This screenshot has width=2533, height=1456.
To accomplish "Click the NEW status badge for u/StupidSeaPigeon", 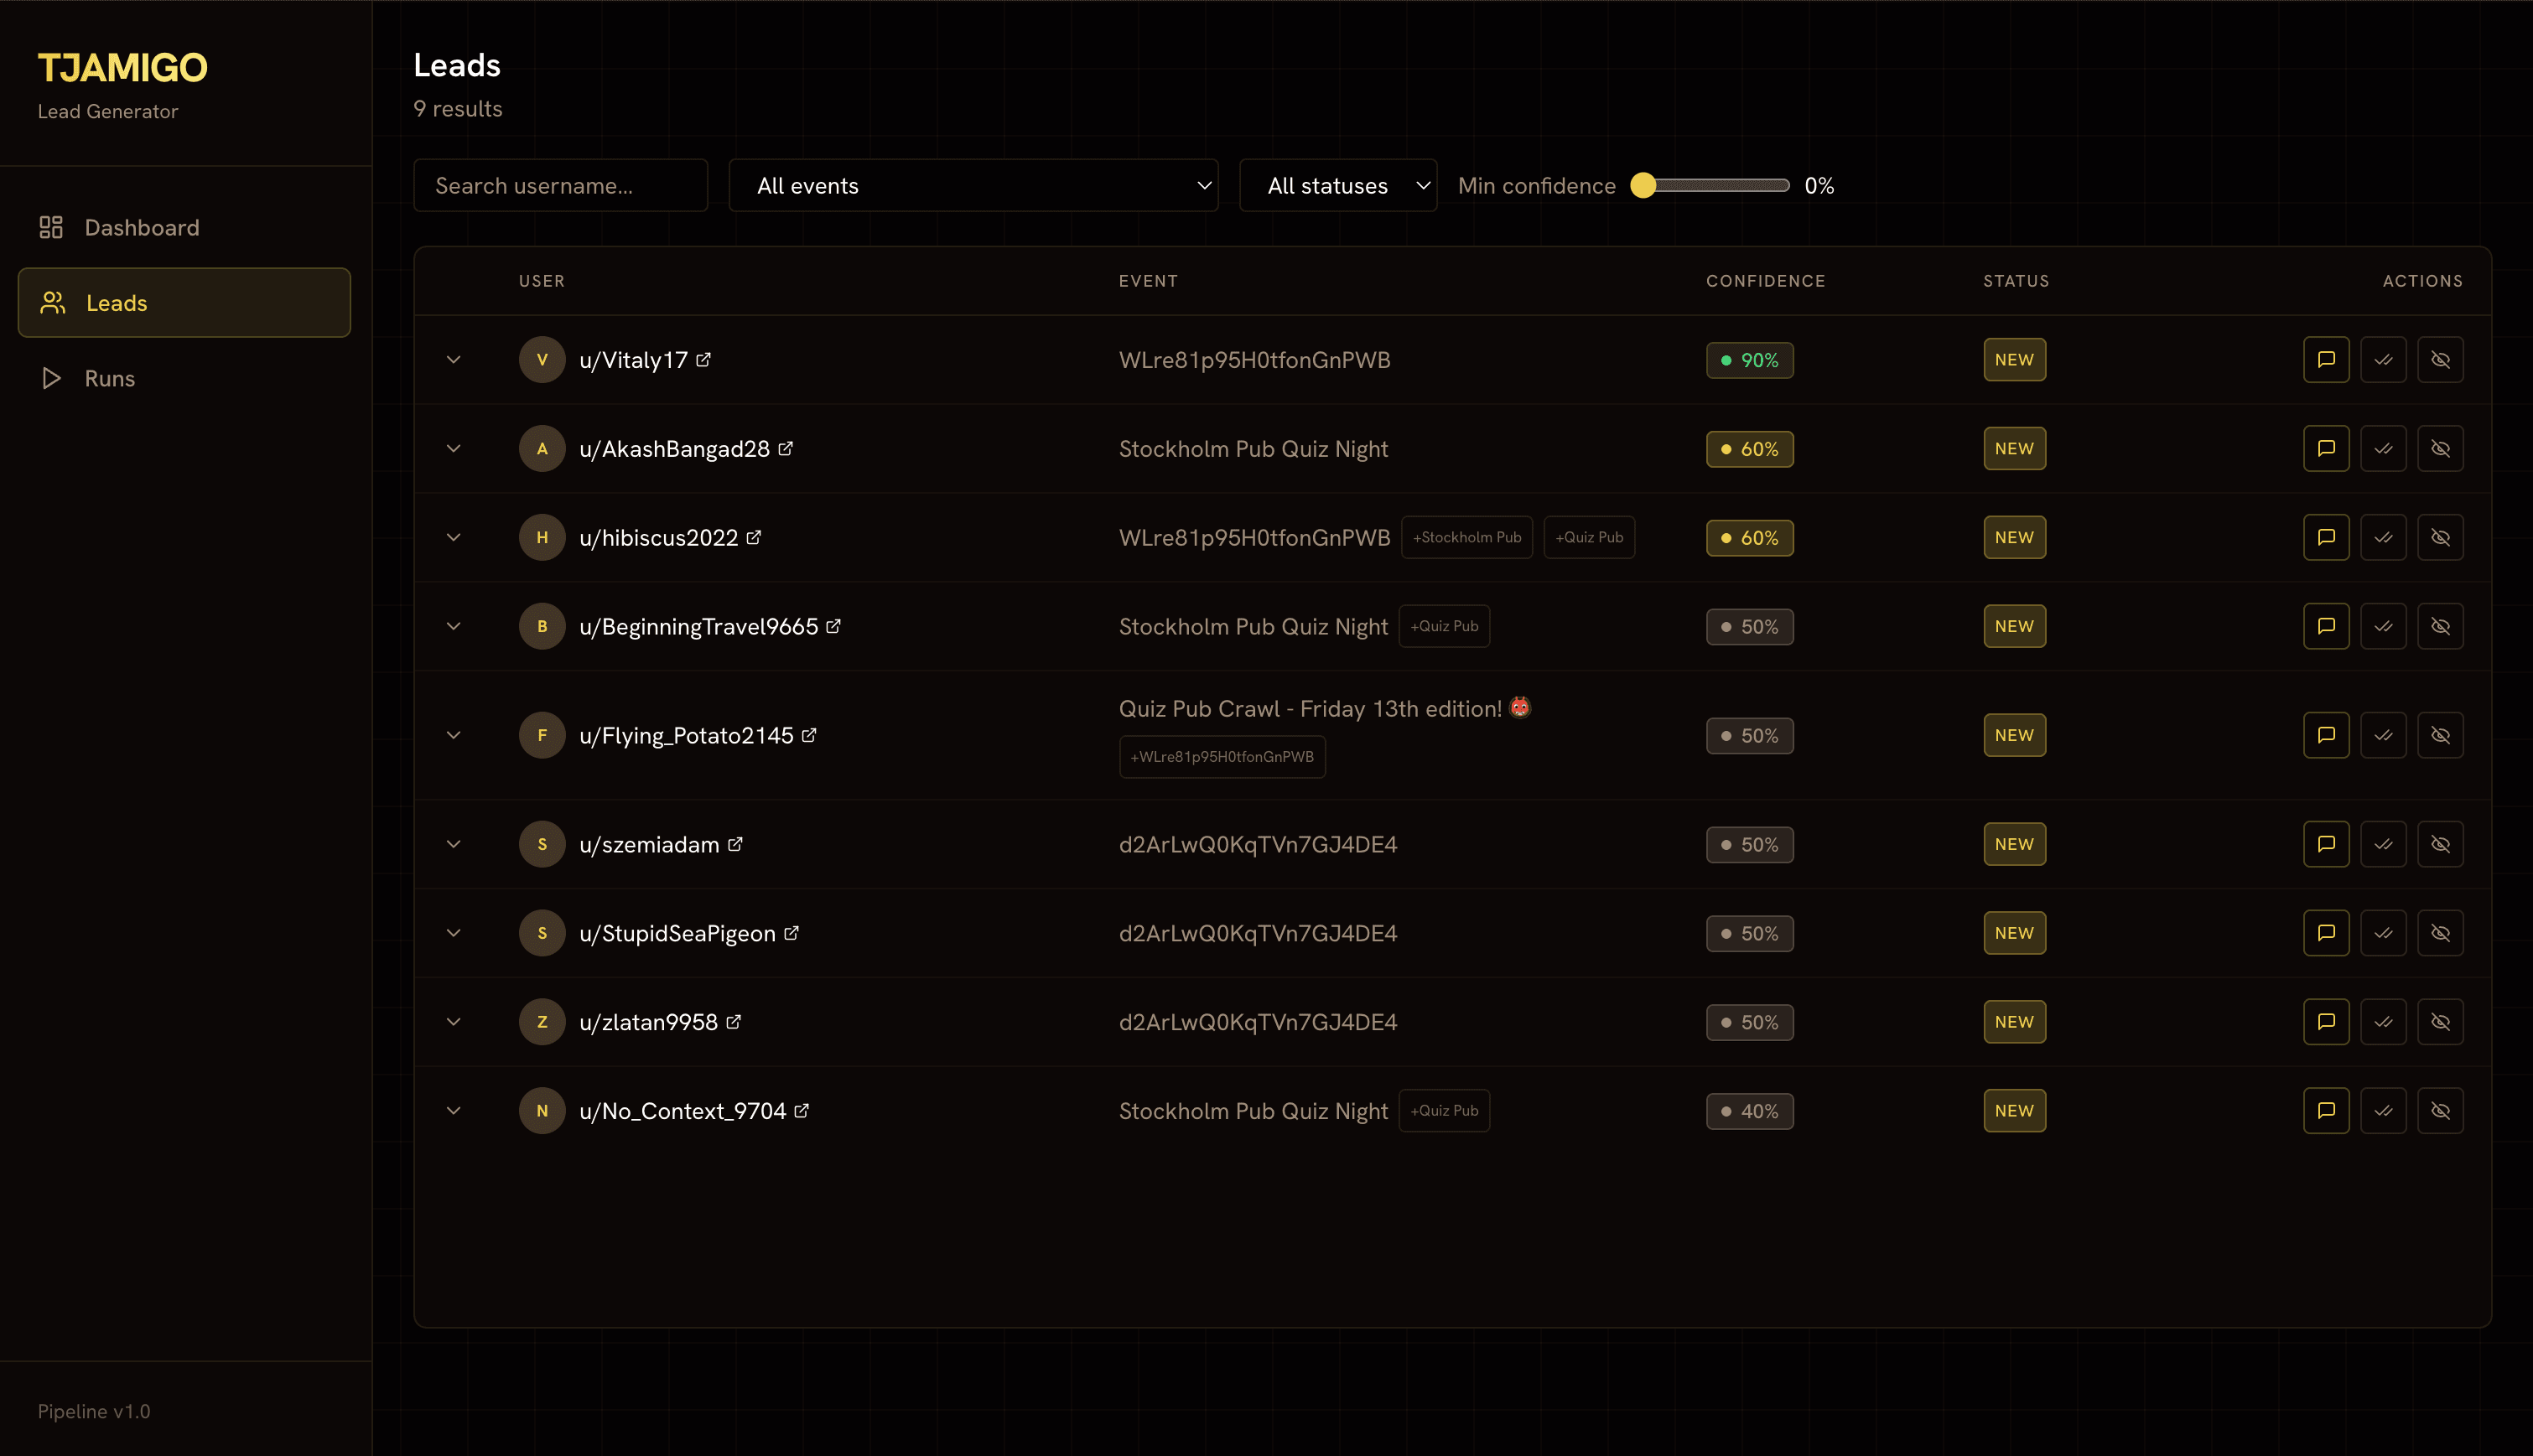I will pyautogui.click(x=2014, y=932).
